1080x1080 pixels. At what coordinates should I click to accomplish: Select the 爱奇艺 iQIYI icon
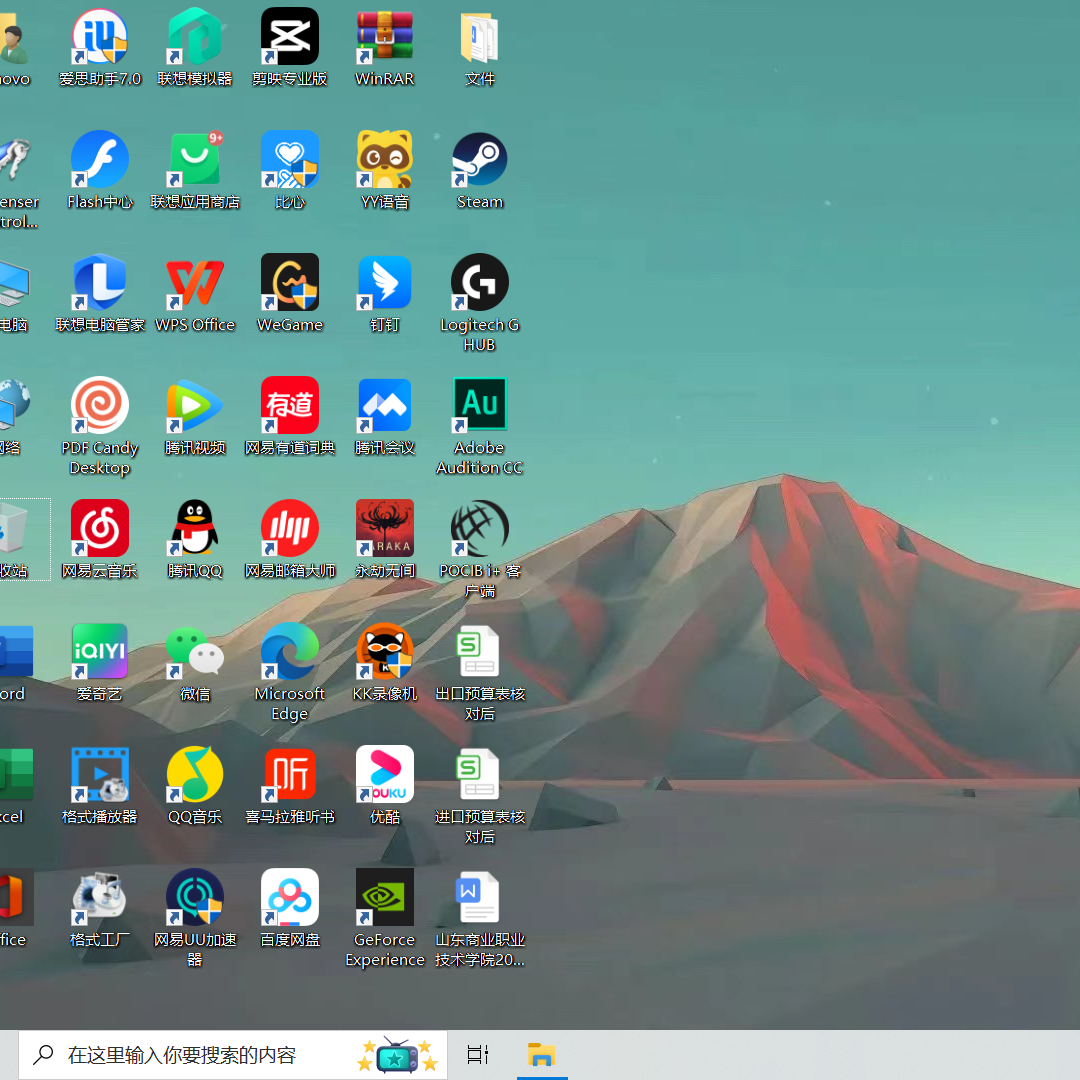point(100,654)
